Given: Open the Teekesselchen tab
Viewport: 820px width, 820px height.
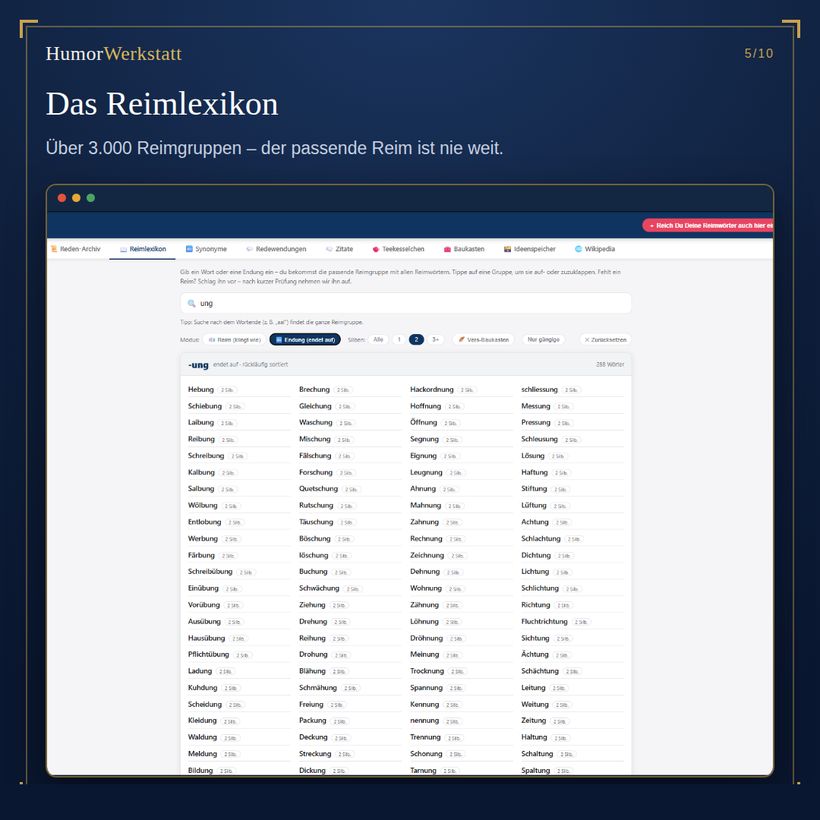Looking at the screenshot, I should pos(398,249).
